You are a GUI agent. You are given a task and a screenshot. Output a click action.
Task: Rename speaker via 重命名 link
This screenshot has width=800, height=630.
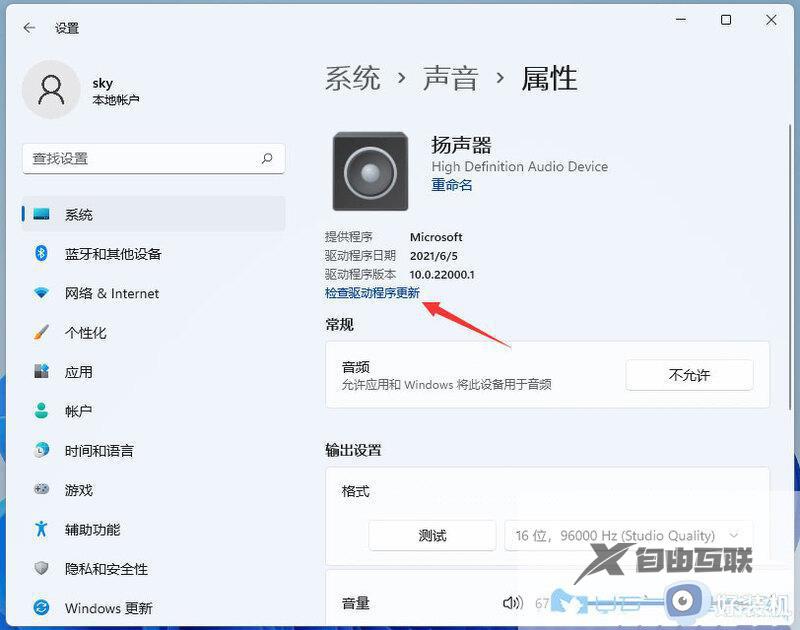(x=451, y=185)
